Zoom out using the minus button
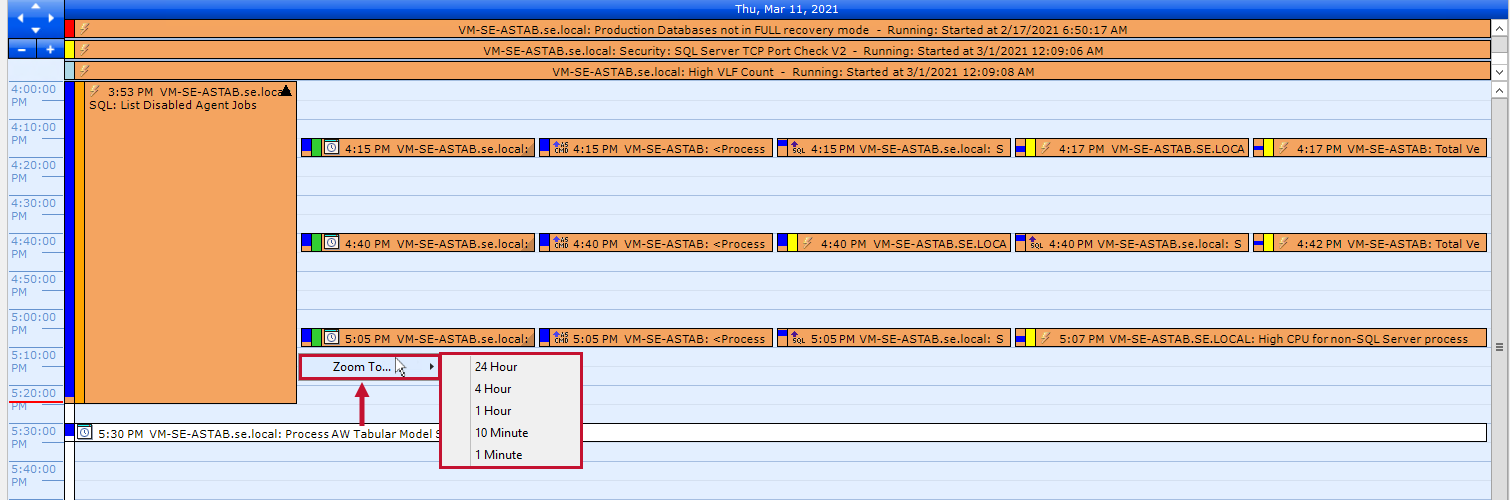Viewport: 1510px width, 500px height. coord(22,49)
